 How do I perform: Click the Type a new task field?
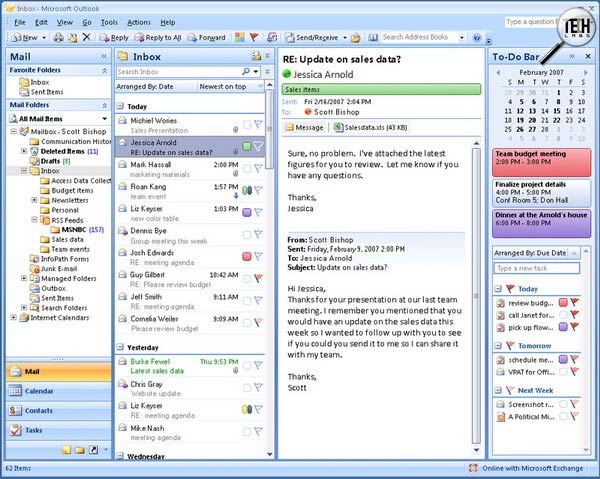pyautogui.click(x=537, y=268)
